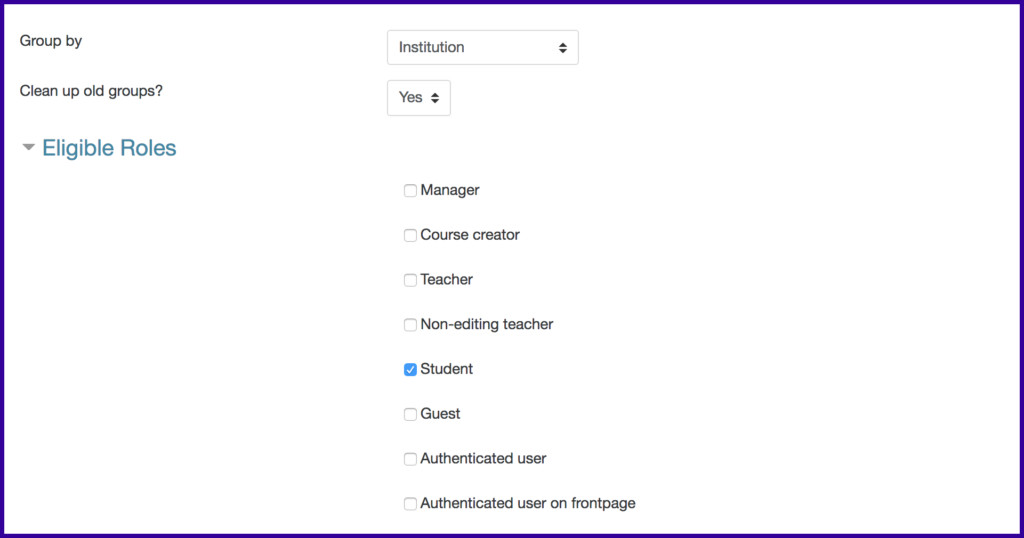Viewport: 1024px width, 538px height.
Task: Click the Clean up old groups? label
Action: click(91, 91)
